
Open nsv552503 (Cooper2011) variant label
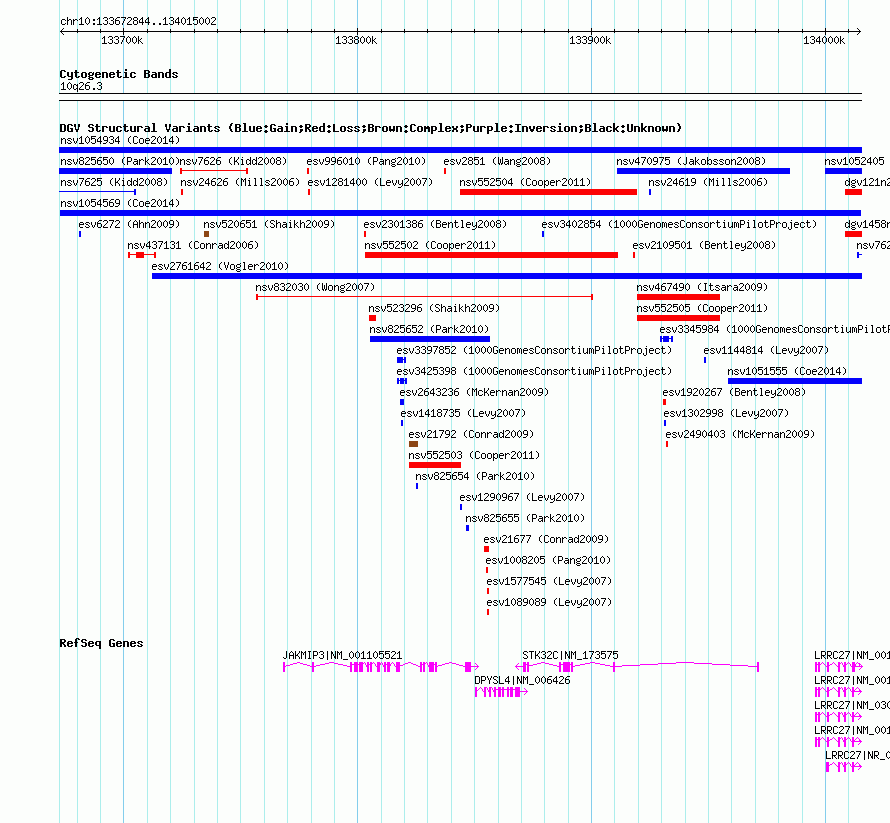pyautogui.click(x=474, y=455)
